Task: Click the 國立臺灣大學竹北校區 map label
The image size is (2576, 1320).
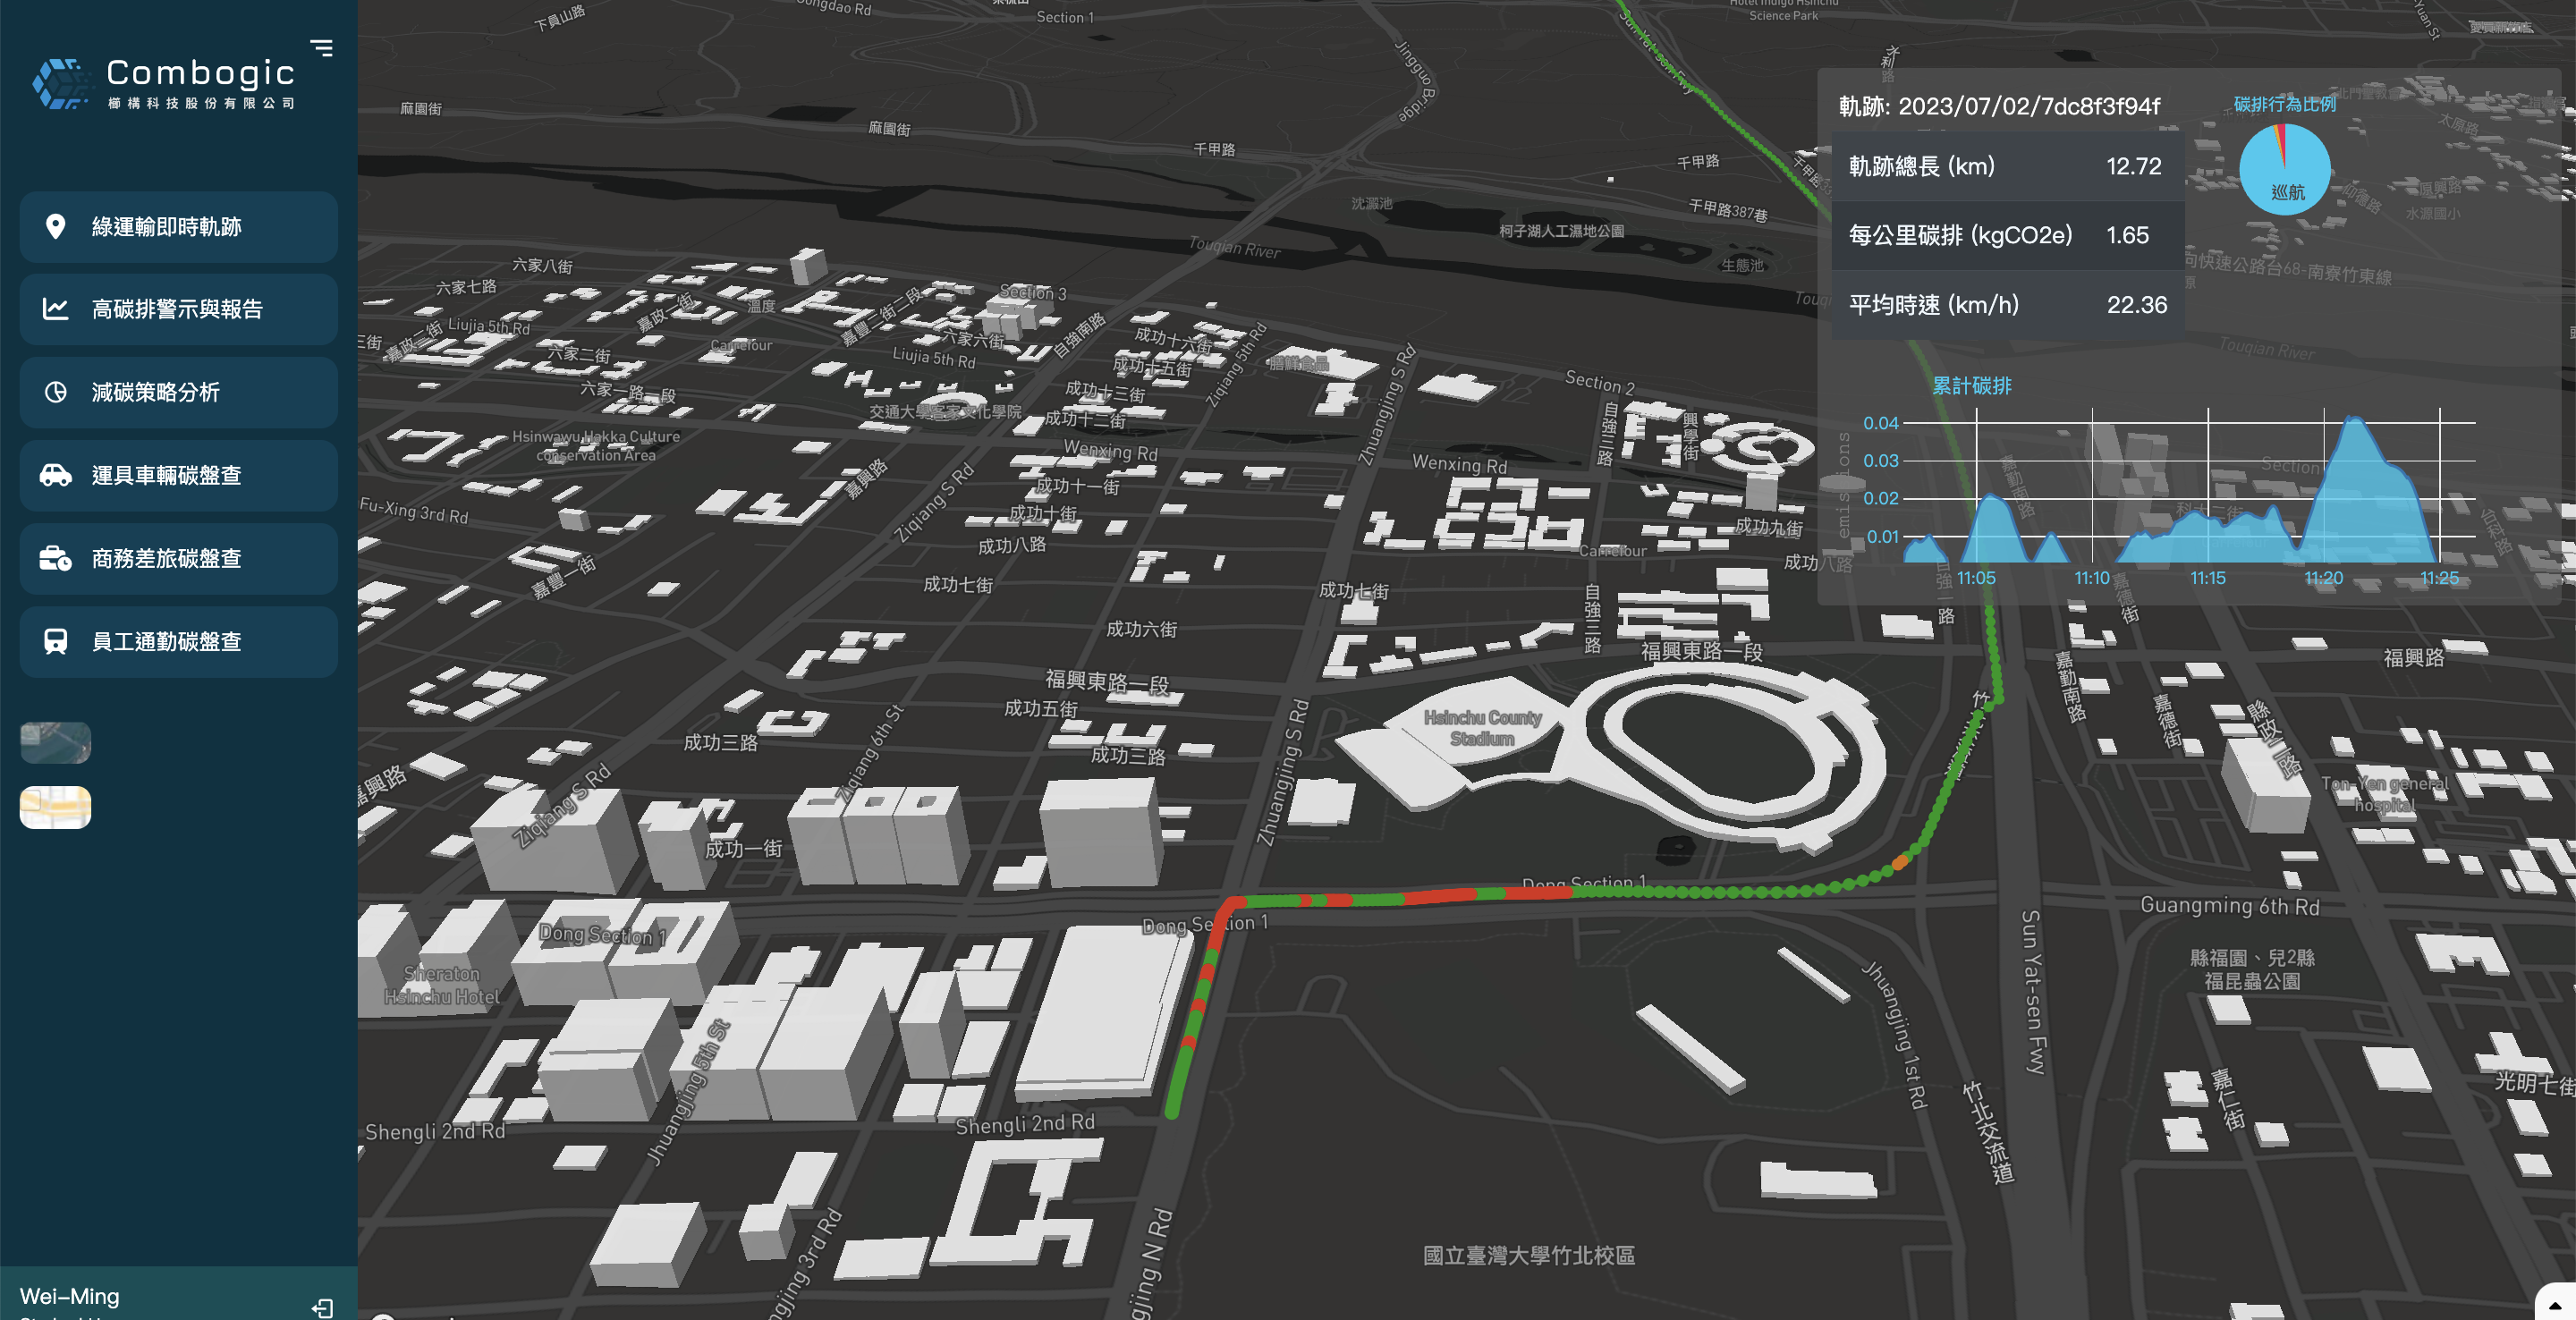Action: coord(1528,1255)
